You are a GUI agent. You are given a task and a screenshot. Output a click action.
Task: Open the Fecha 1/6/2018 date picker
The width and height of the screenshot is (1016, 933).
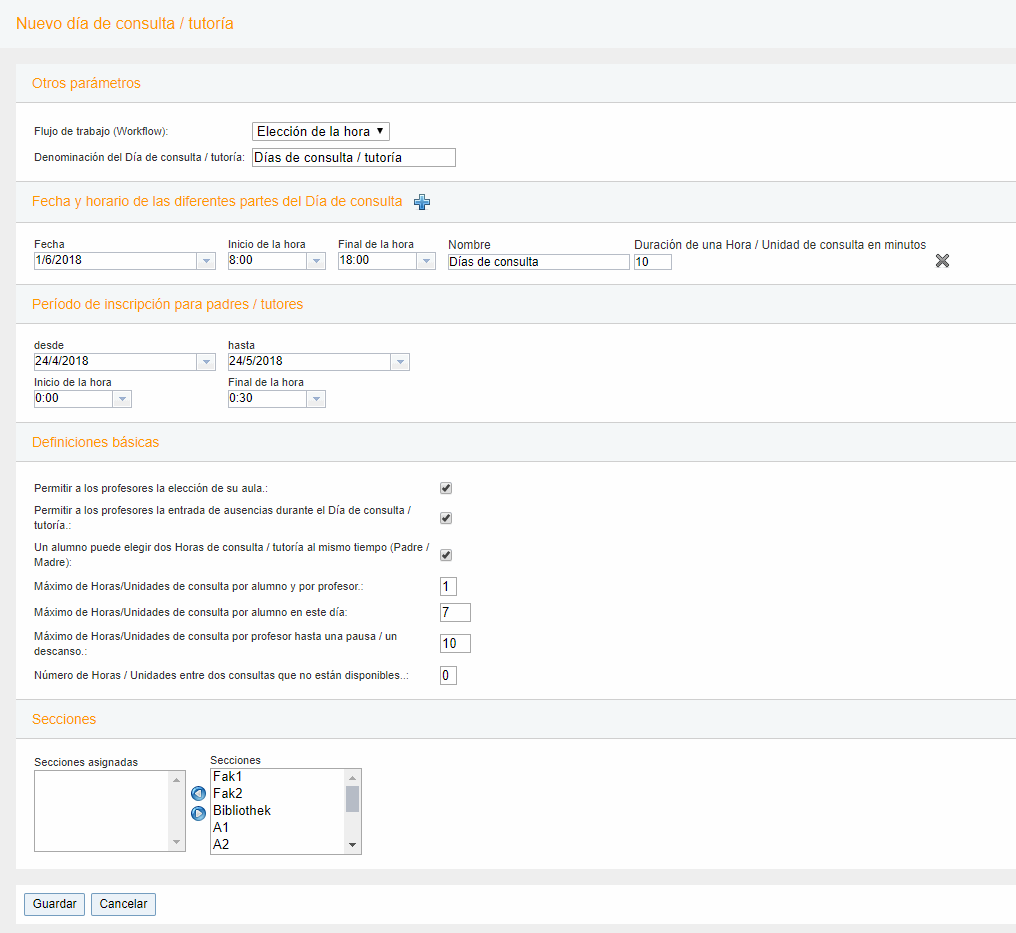pyautogui.click(x=206, y=260)
